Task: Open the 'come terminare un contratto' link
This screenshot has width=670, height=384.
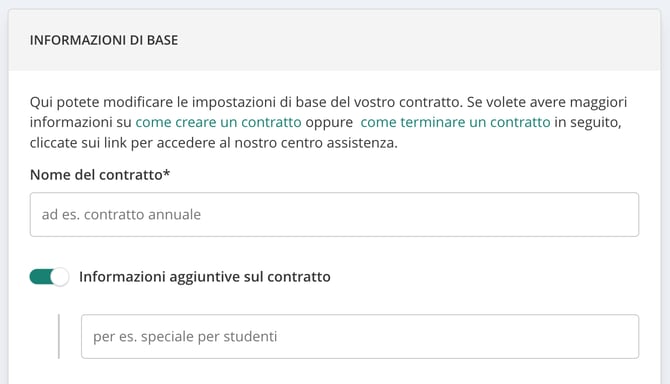Action: (455, 122)
